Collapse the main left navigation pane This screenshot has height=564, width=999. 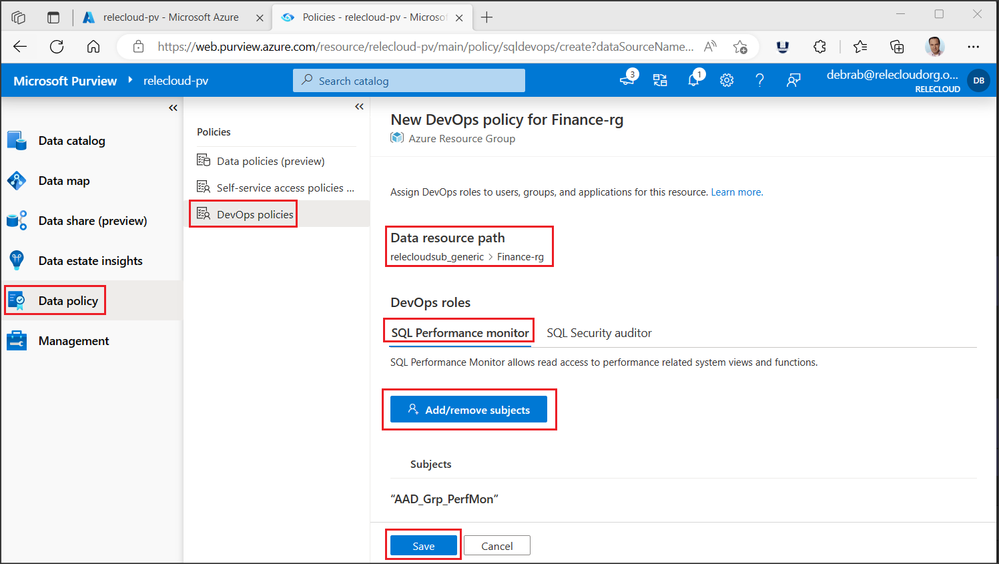173,108
